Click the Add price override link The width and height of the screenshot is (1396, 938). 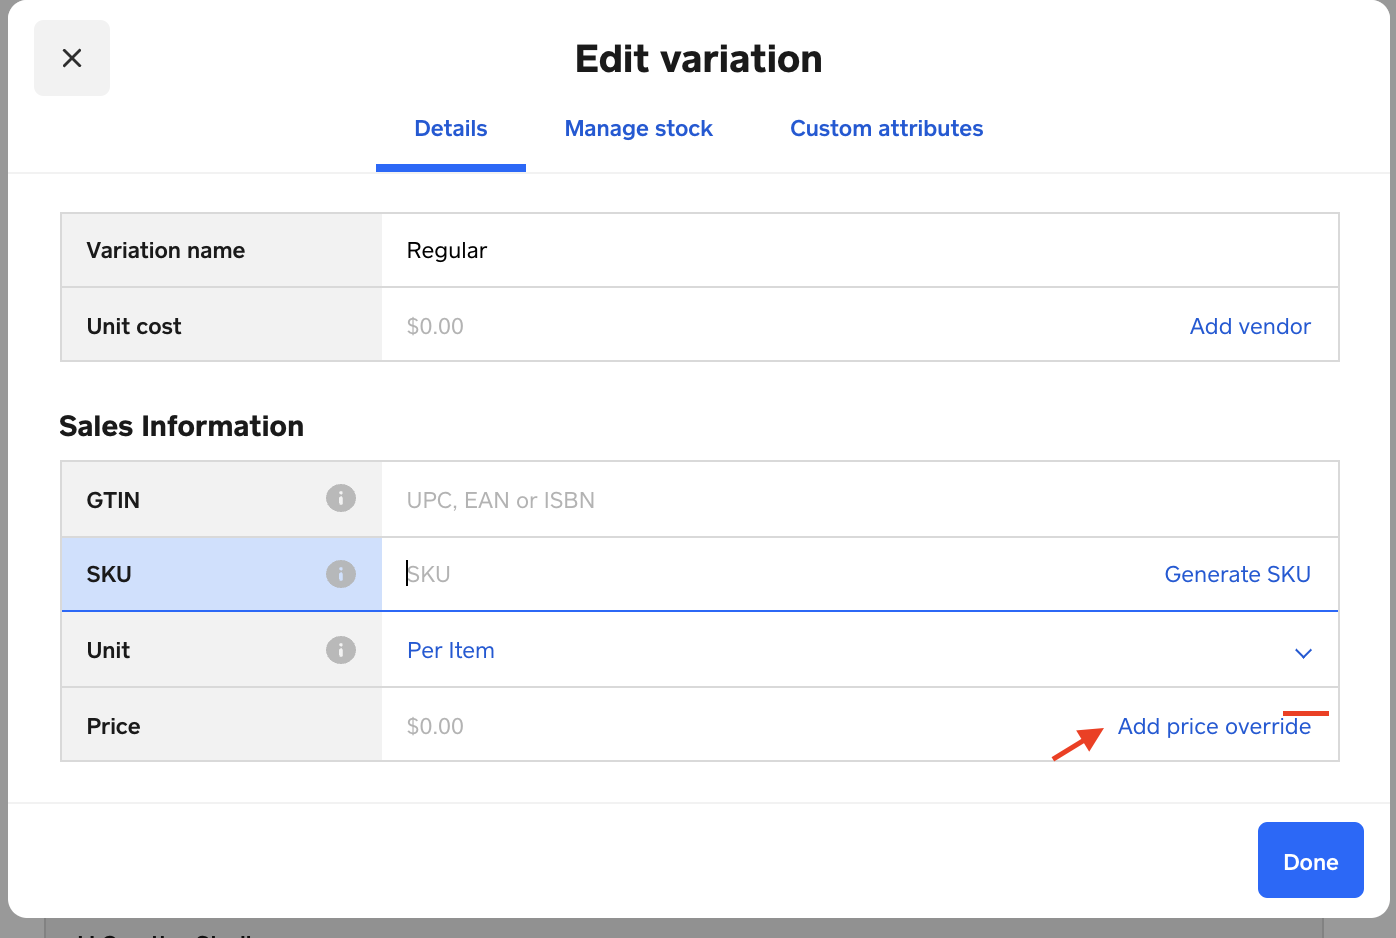click(1214, 727)
